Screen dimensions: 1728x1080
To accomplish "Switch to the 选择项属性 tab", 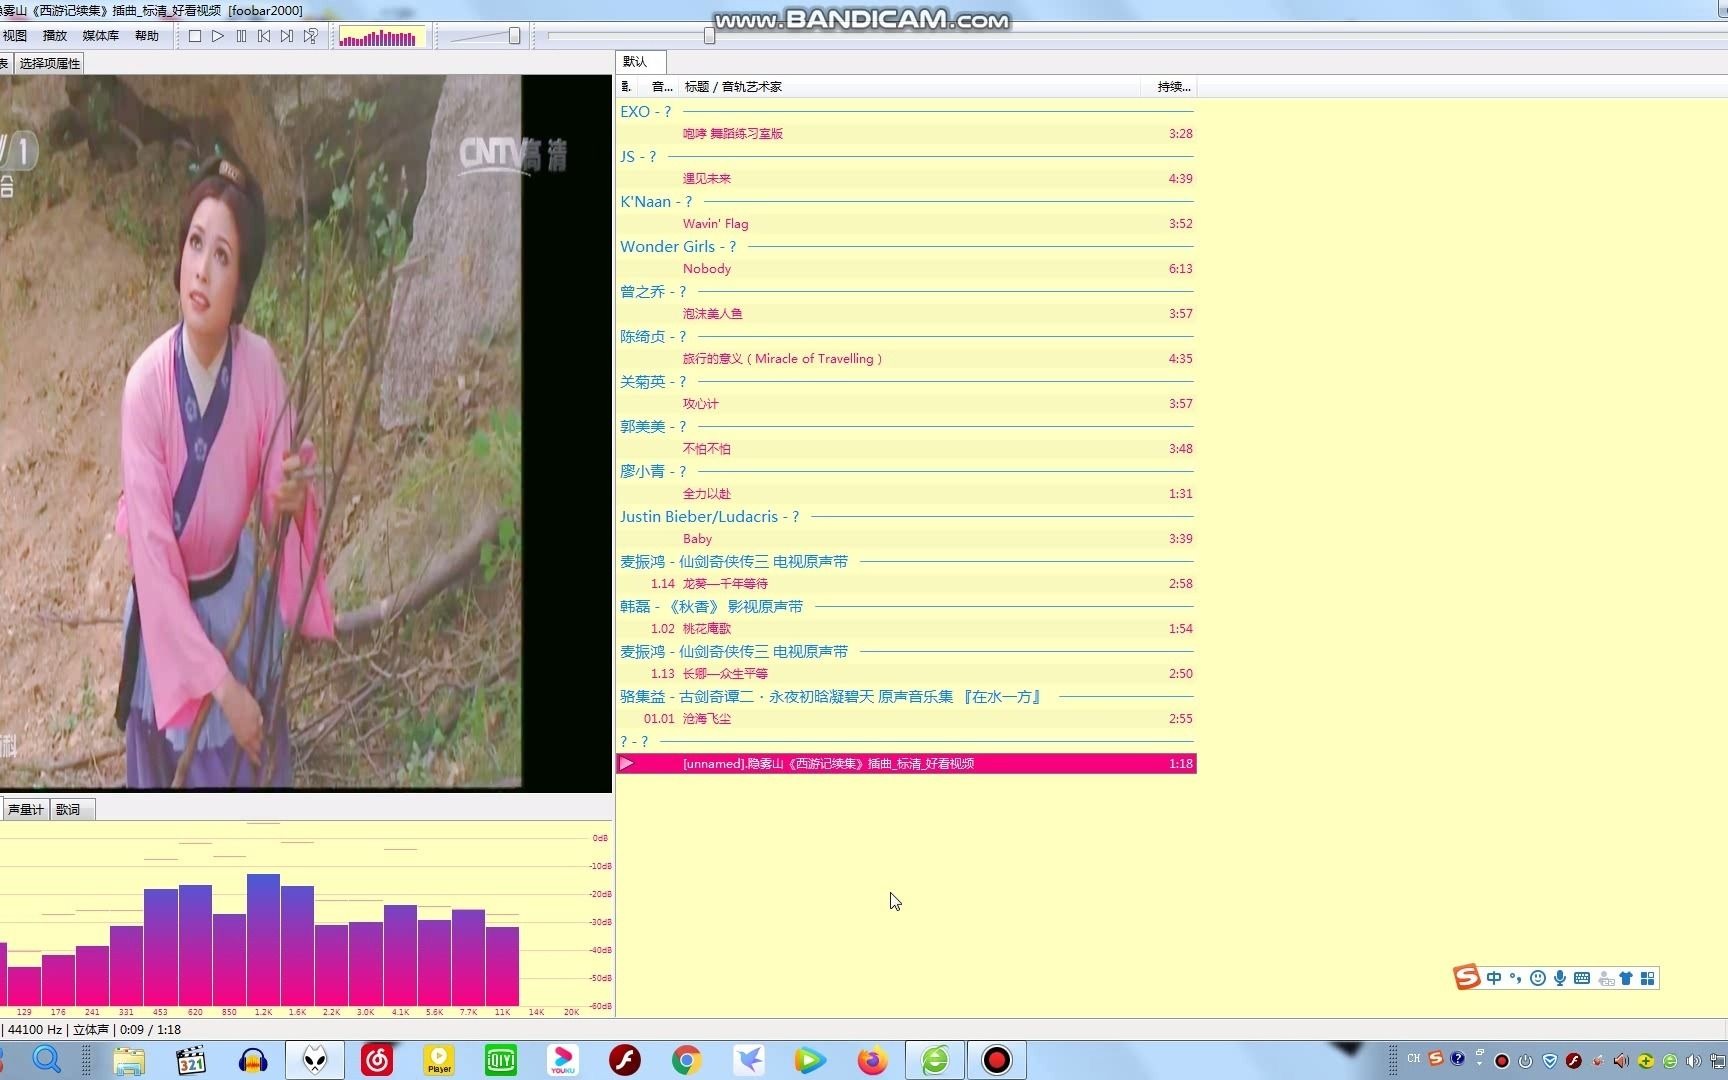I will pyautogui.click(x=50, y=63).
